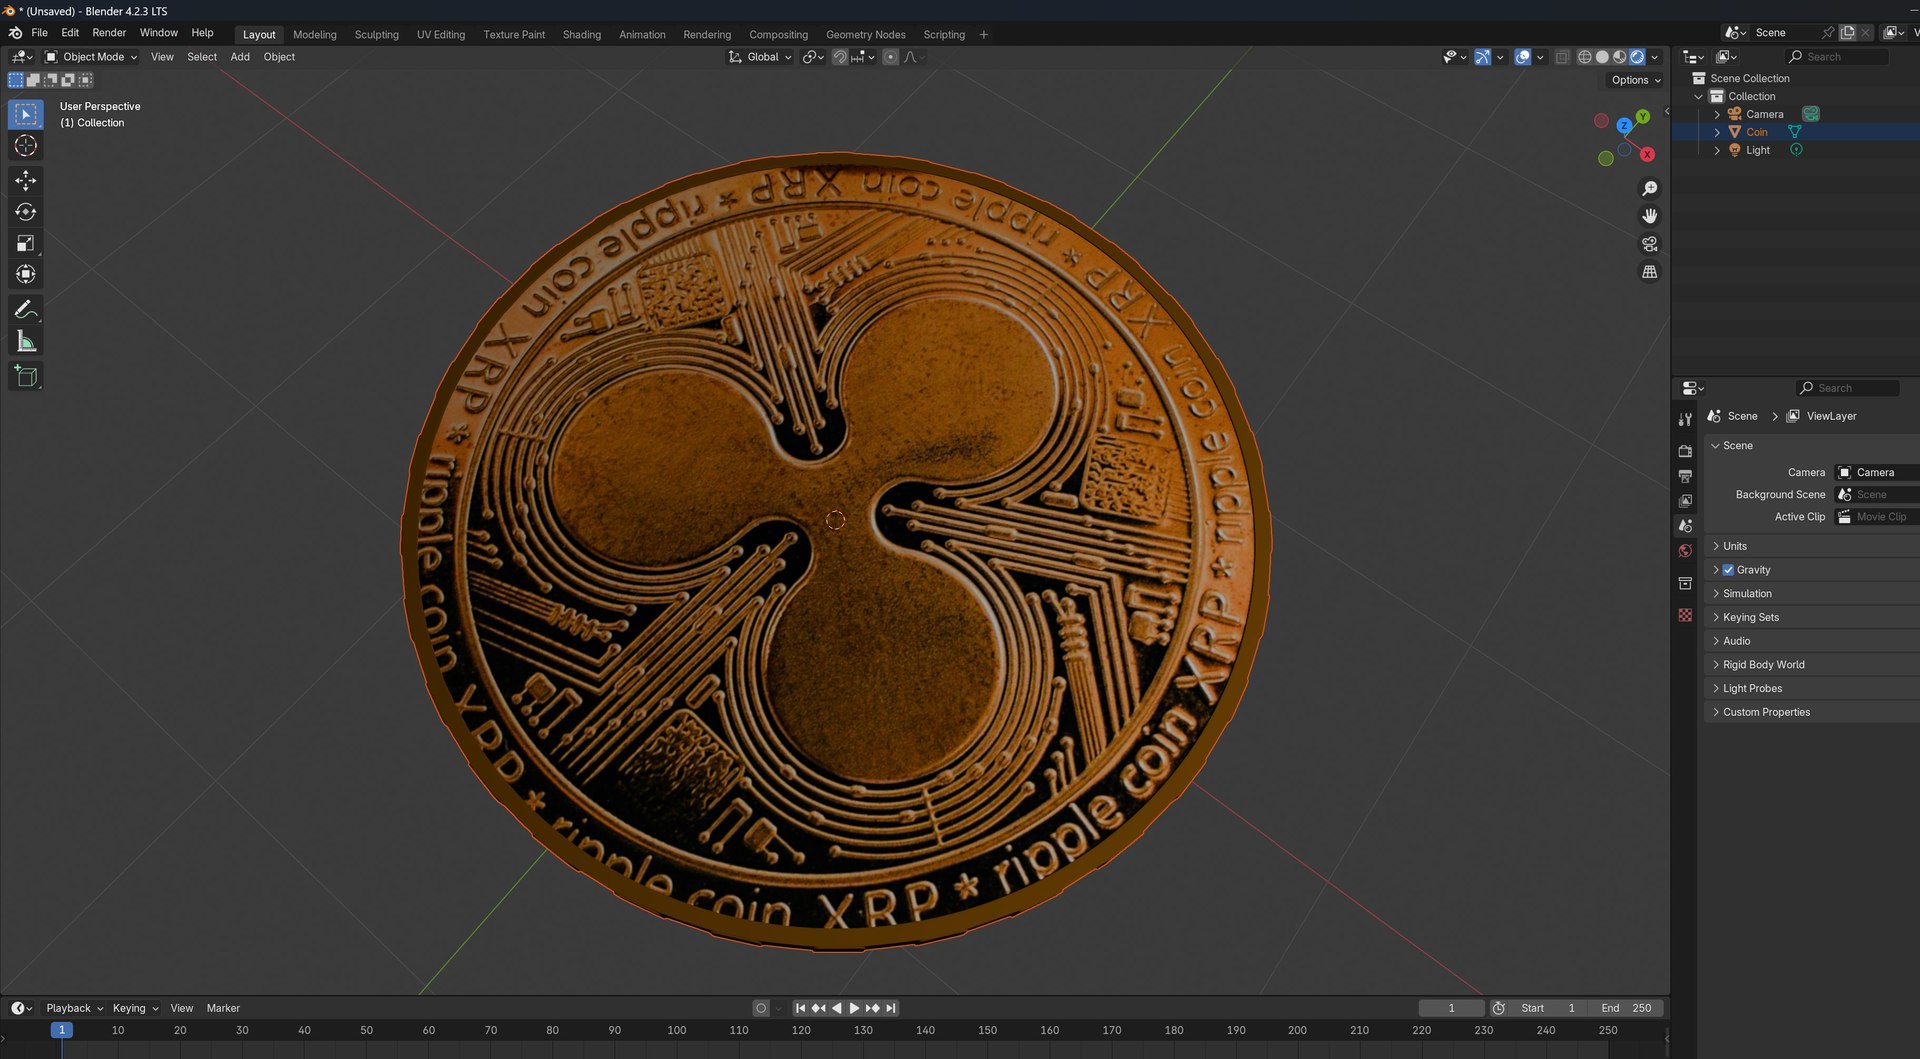Click the Coin mesh data icon in the outliner
The width and height of the screenshot is (1920, 1059).
[1795, 132]
